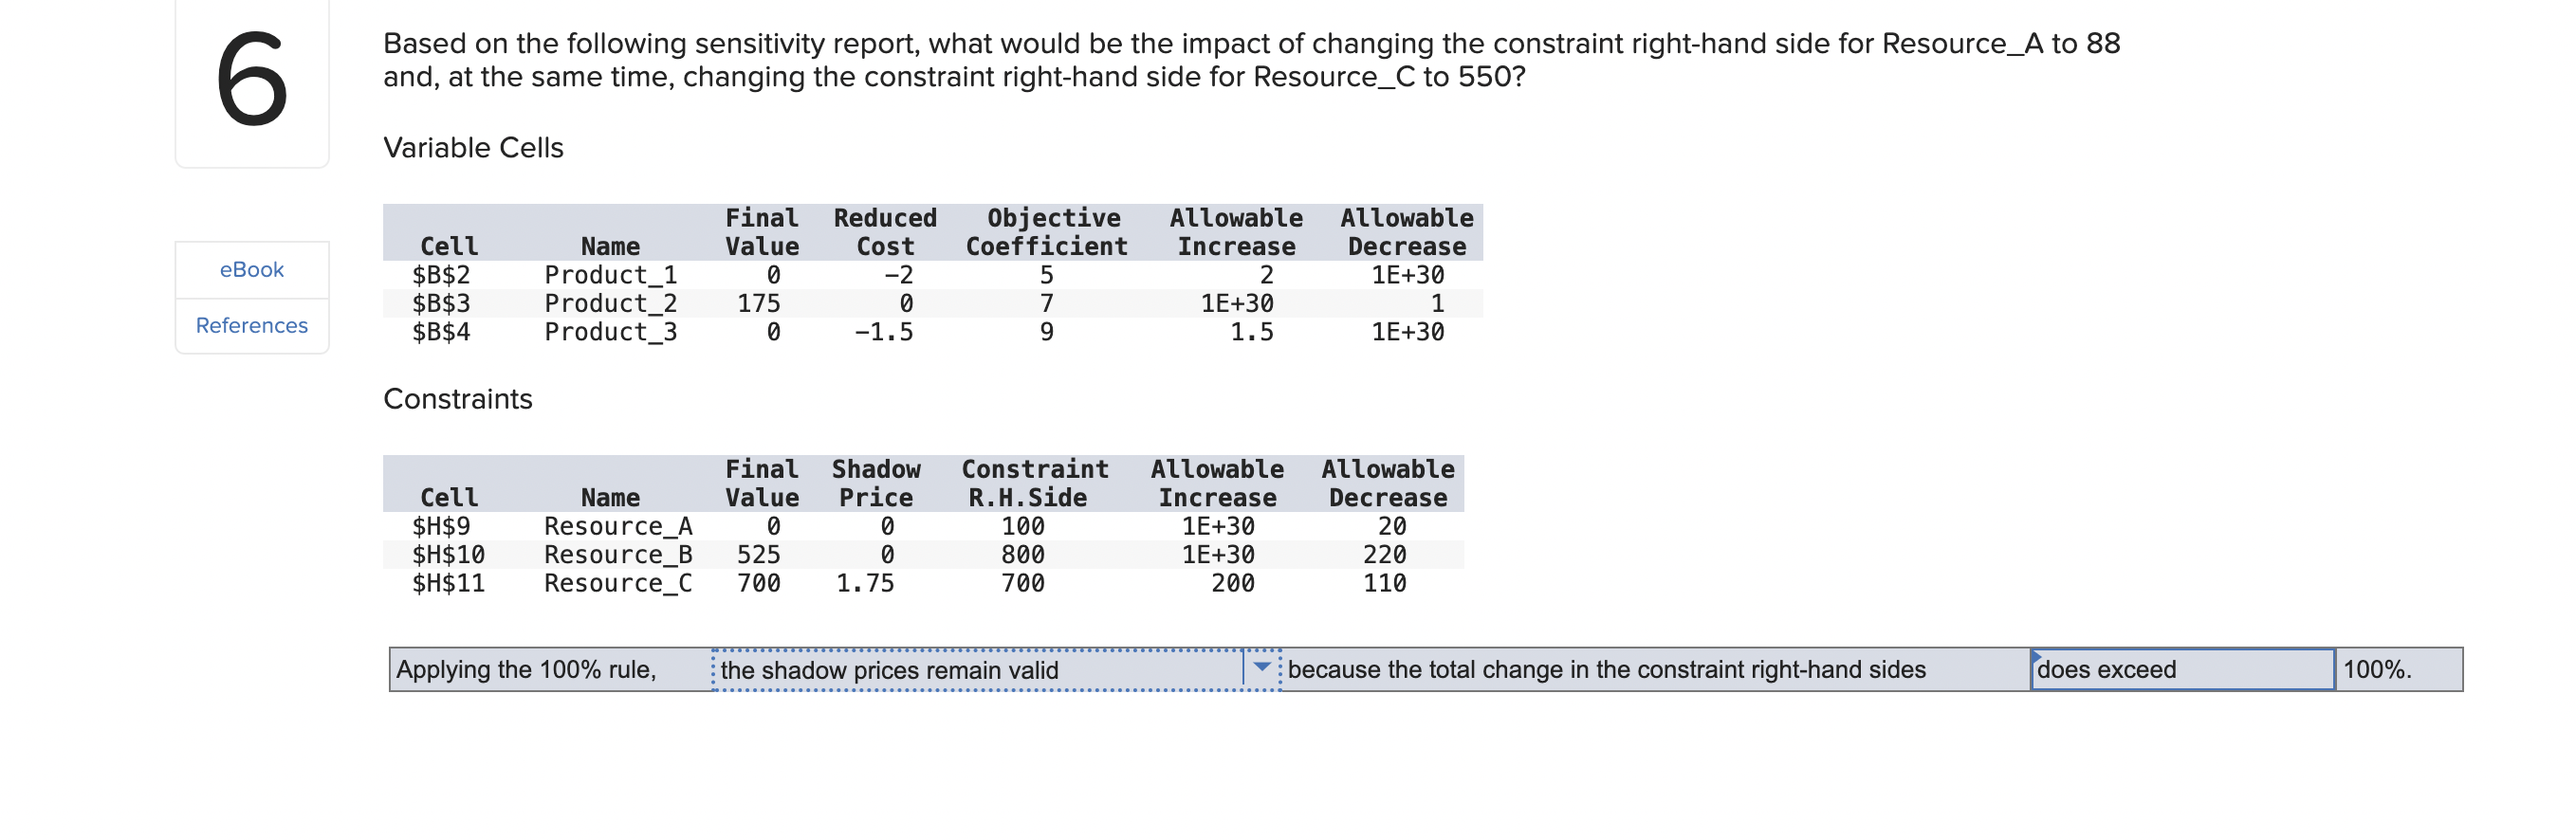The height and width of the screenshot is (840, 2576).
Task: Click the Product_2 final value 175
Action: click(x=762, y=303)
